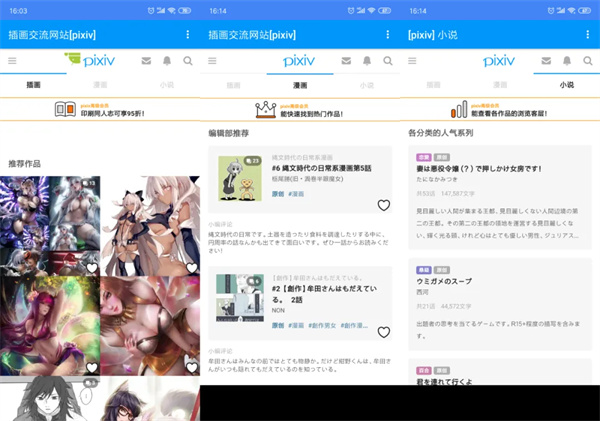The image size is (600, 421).
Task: Click notification bell in the middle manga screen
Action: (x=367, y=61)
